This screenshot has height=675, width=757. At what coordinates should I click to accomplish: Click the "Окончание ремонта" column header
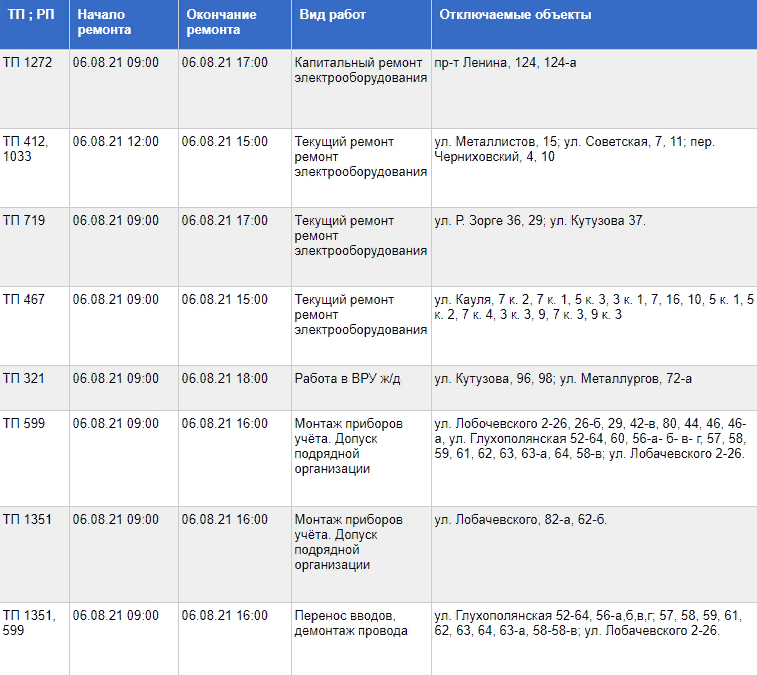pos(220,22)
